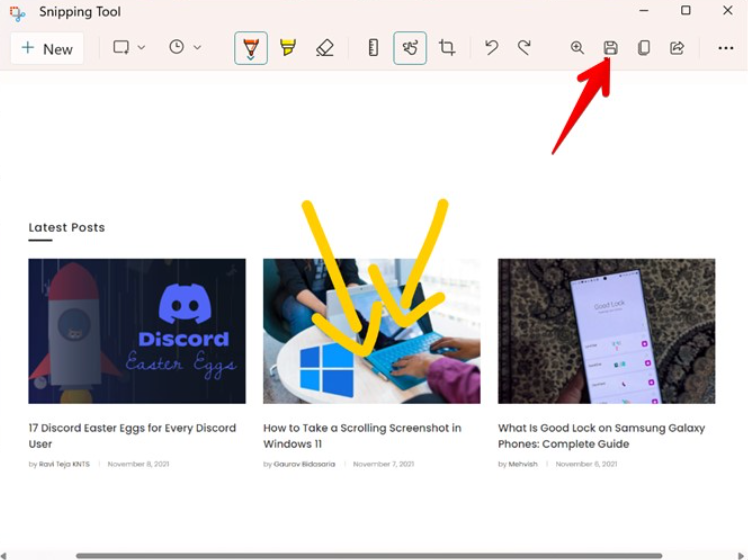This screenshot has width=748, height=560.
Task: Click the date 'November 7, 2021'
Action: (384, 464)
